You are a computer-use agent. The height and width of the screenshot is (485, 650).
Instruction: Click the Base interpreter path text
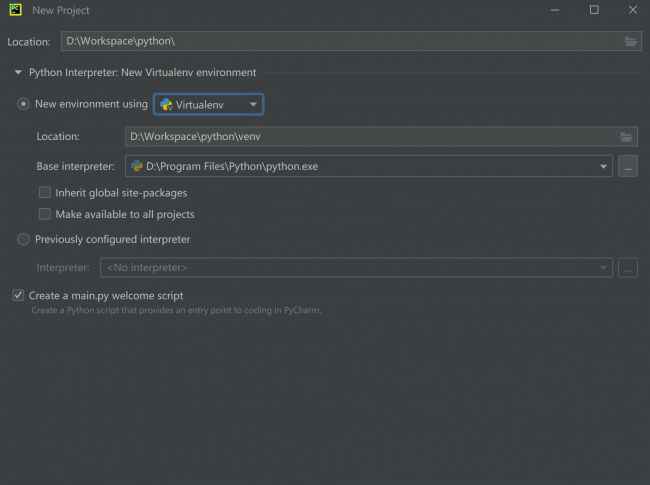[232, 166]
